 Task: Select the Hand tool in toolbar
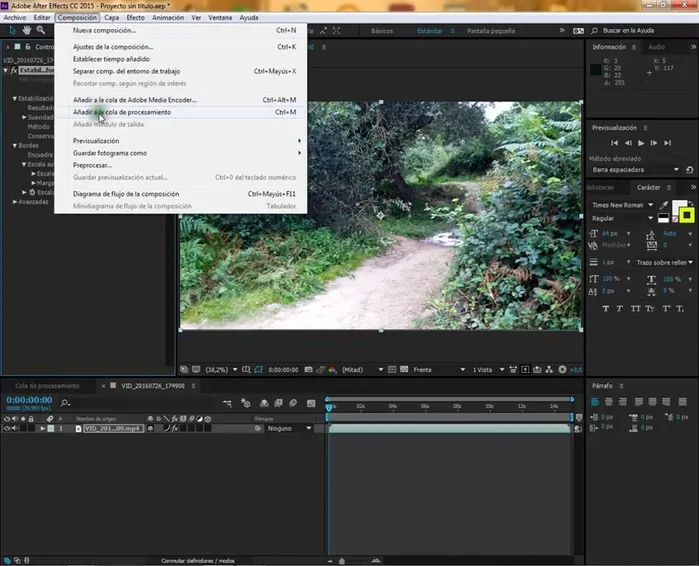27,30
